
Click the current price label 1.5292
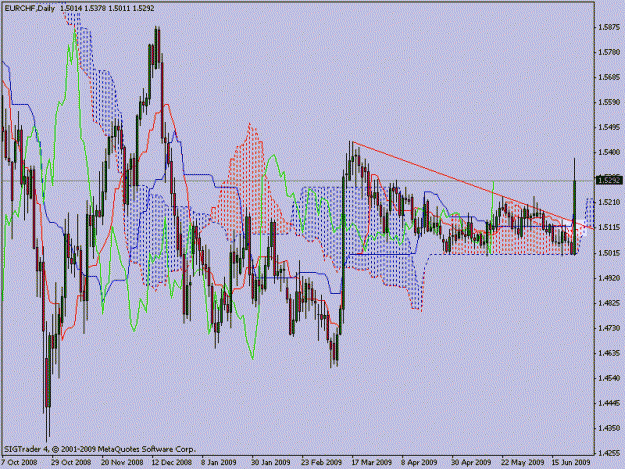pos(609,181)
